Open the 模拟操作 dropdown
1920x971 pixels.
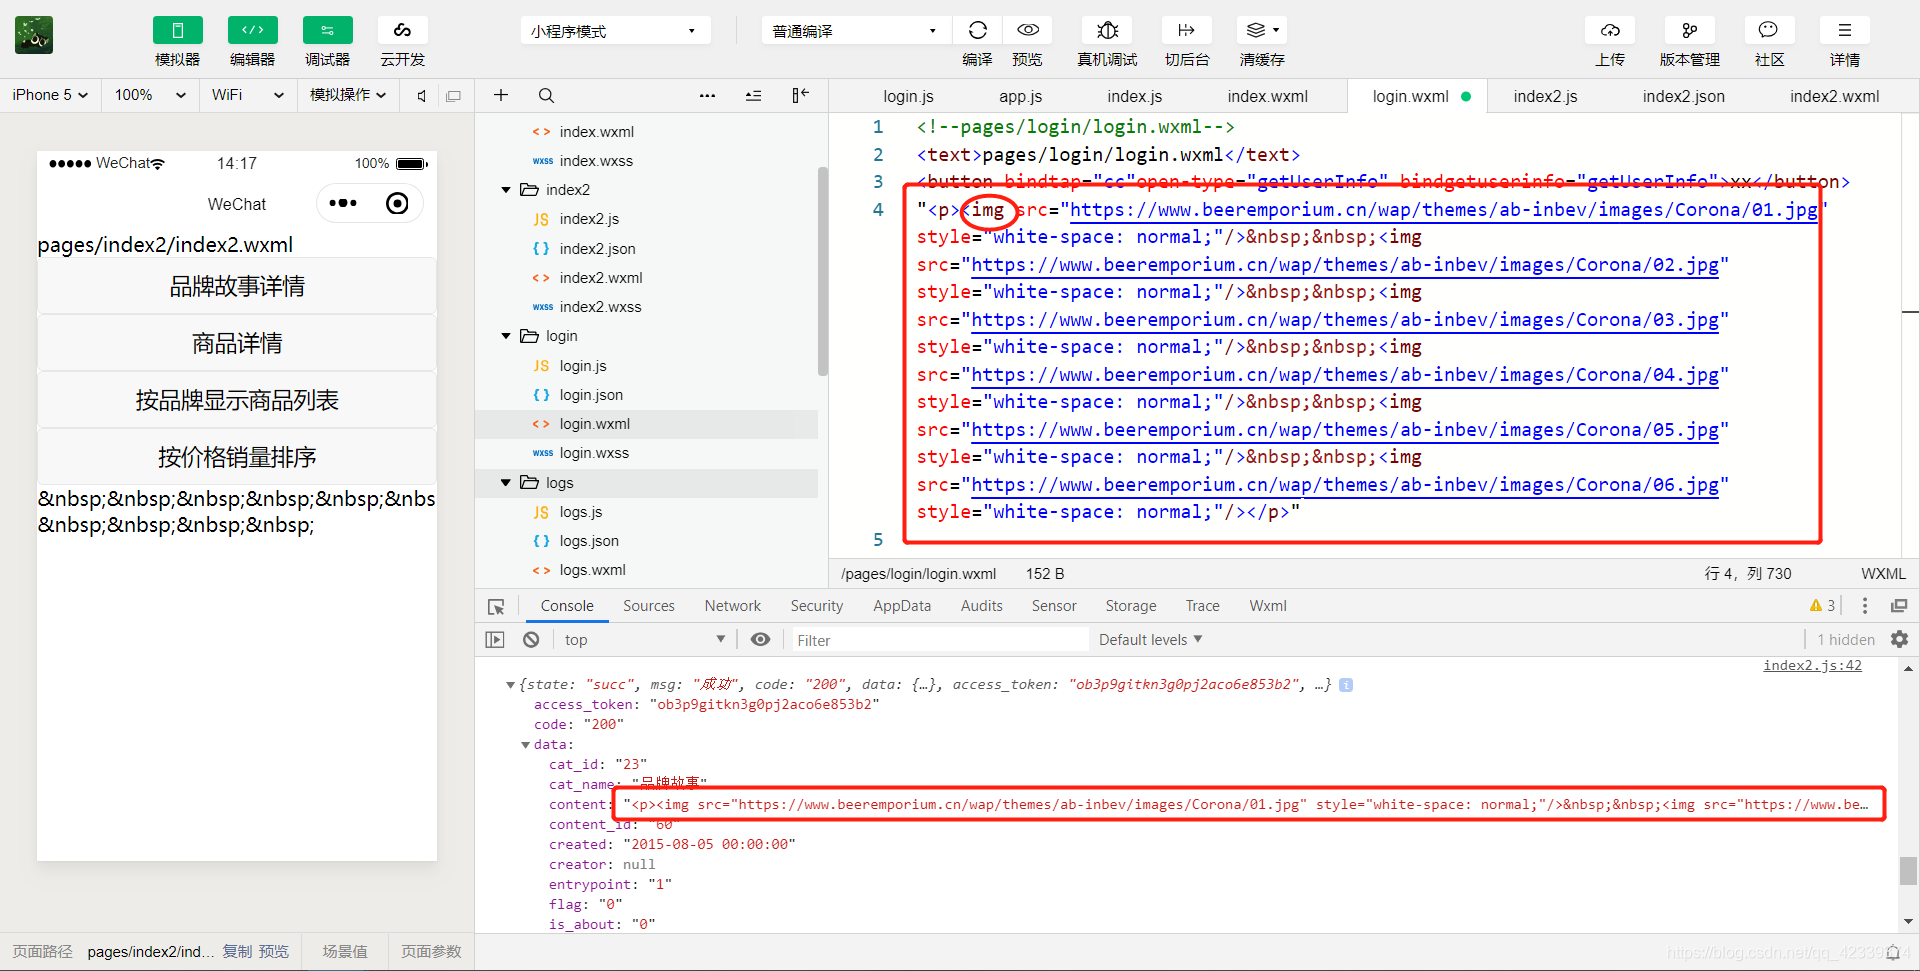tap(347, 95)
